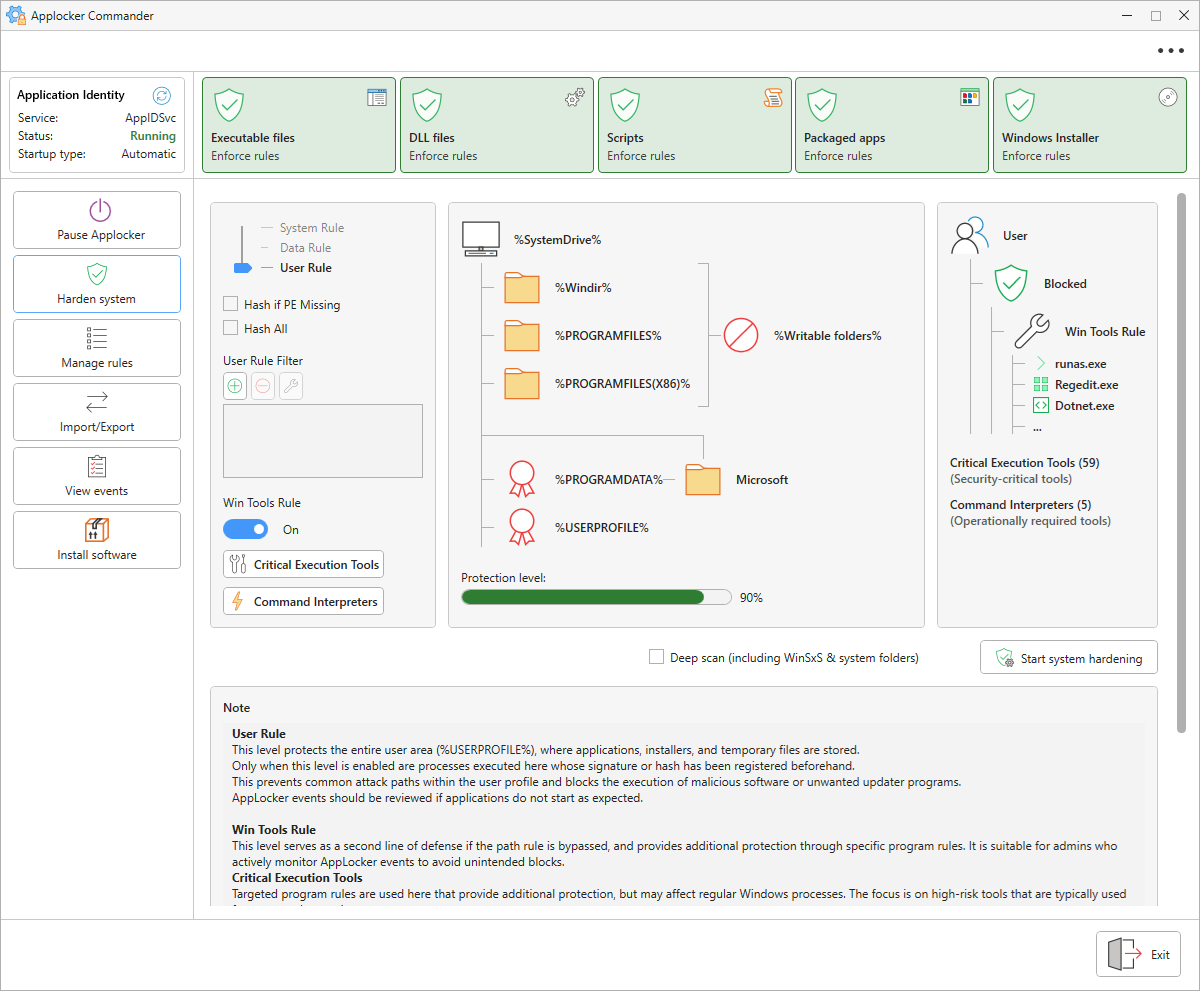
Task: Select the System Rule level
Action: click(x=312, y=228)
